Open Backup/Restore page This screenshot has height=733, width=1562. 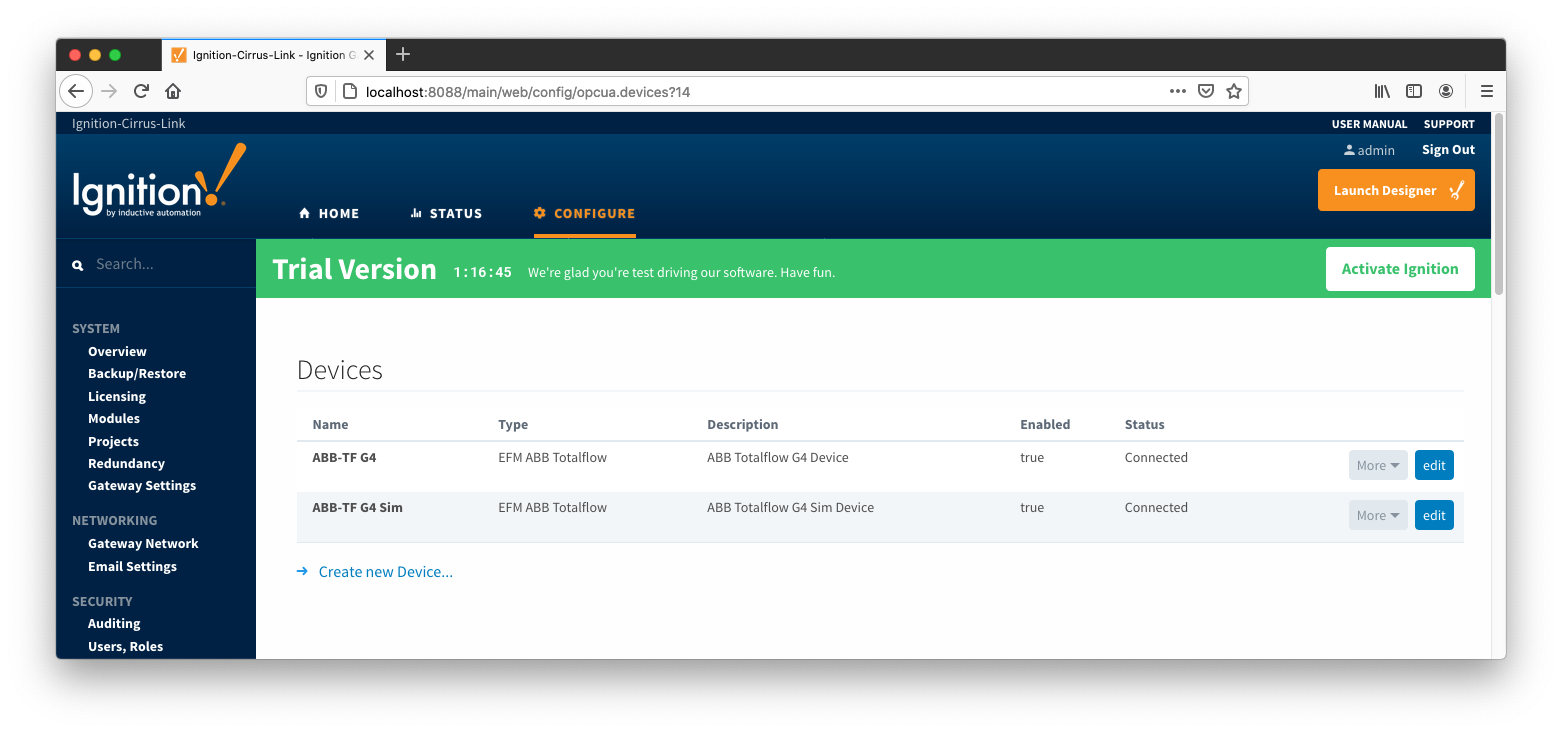click(x=137, y=373)
